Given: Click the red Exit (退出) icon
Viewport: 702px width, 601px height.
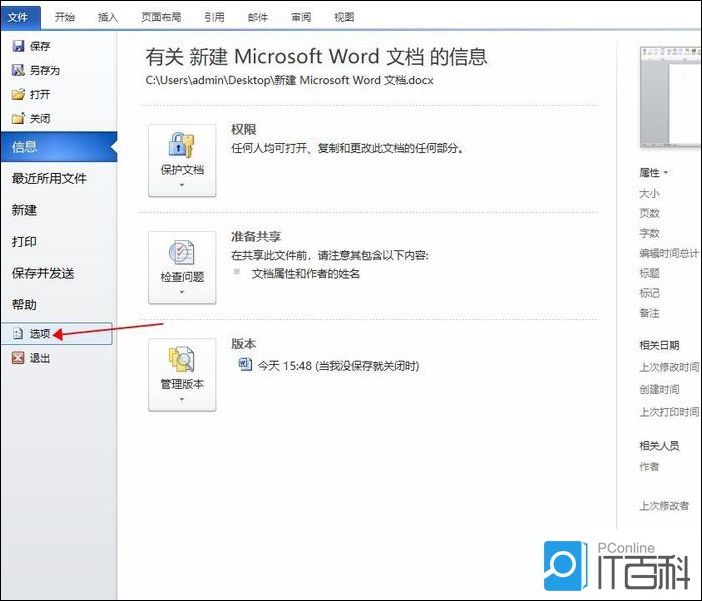Looking at the screenshot, I should 18,358.
